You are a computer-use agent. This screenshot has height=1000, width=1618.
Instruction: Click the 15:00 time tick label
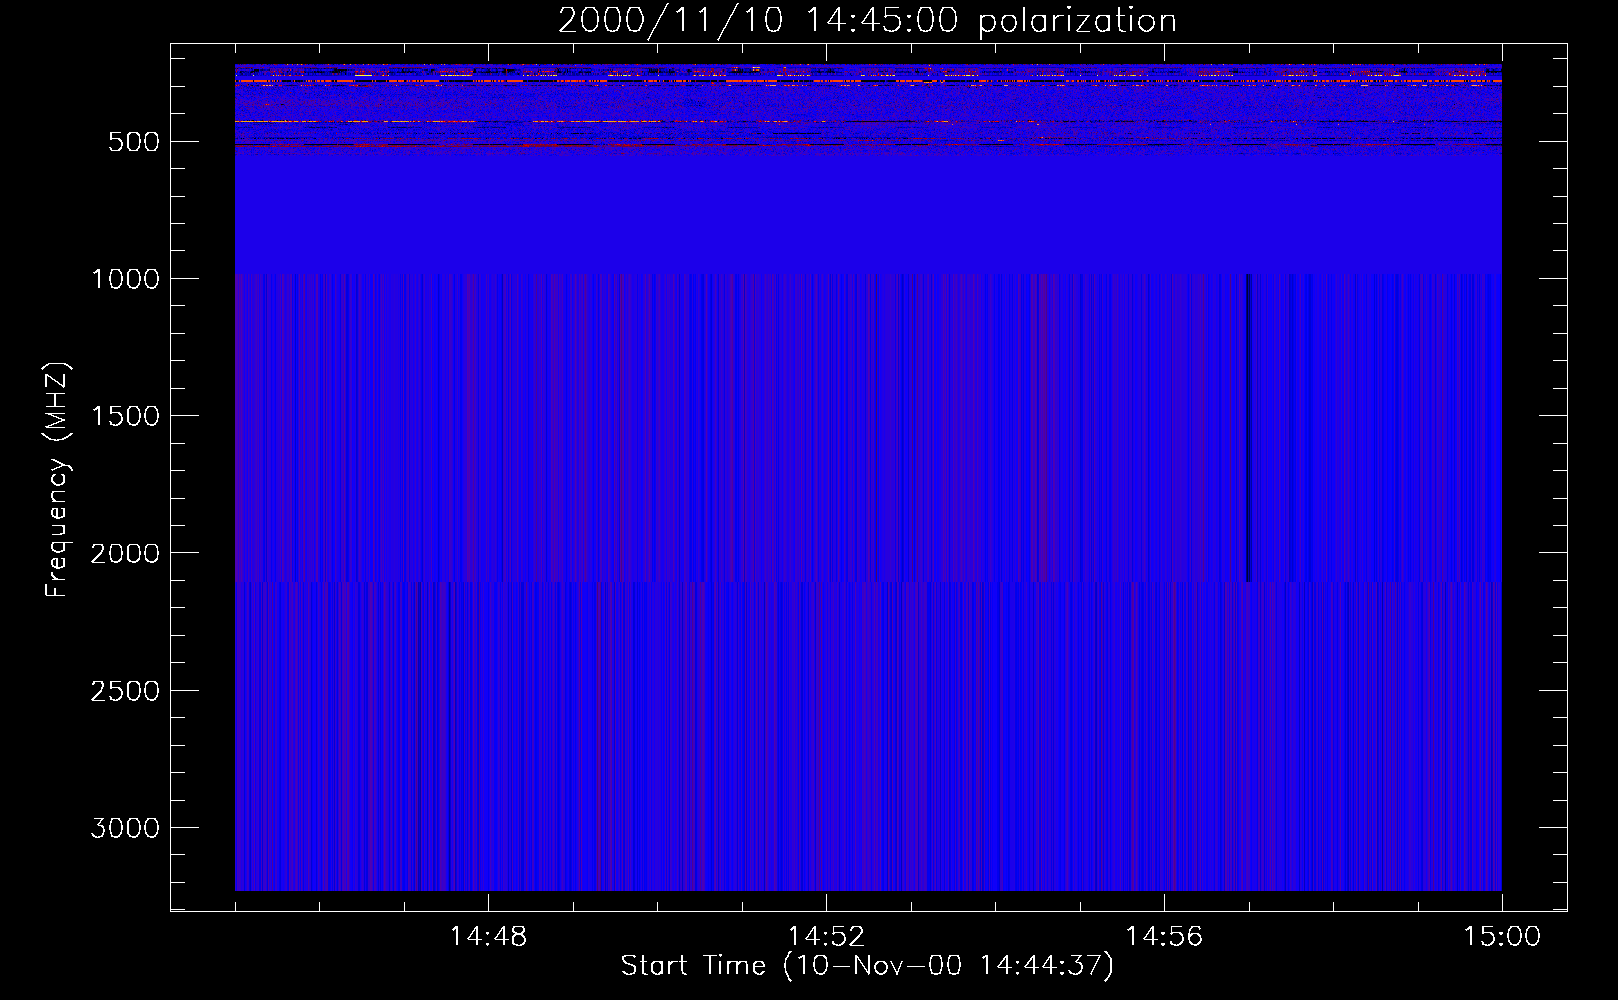pyautogui.click(x=1502, y=937)
